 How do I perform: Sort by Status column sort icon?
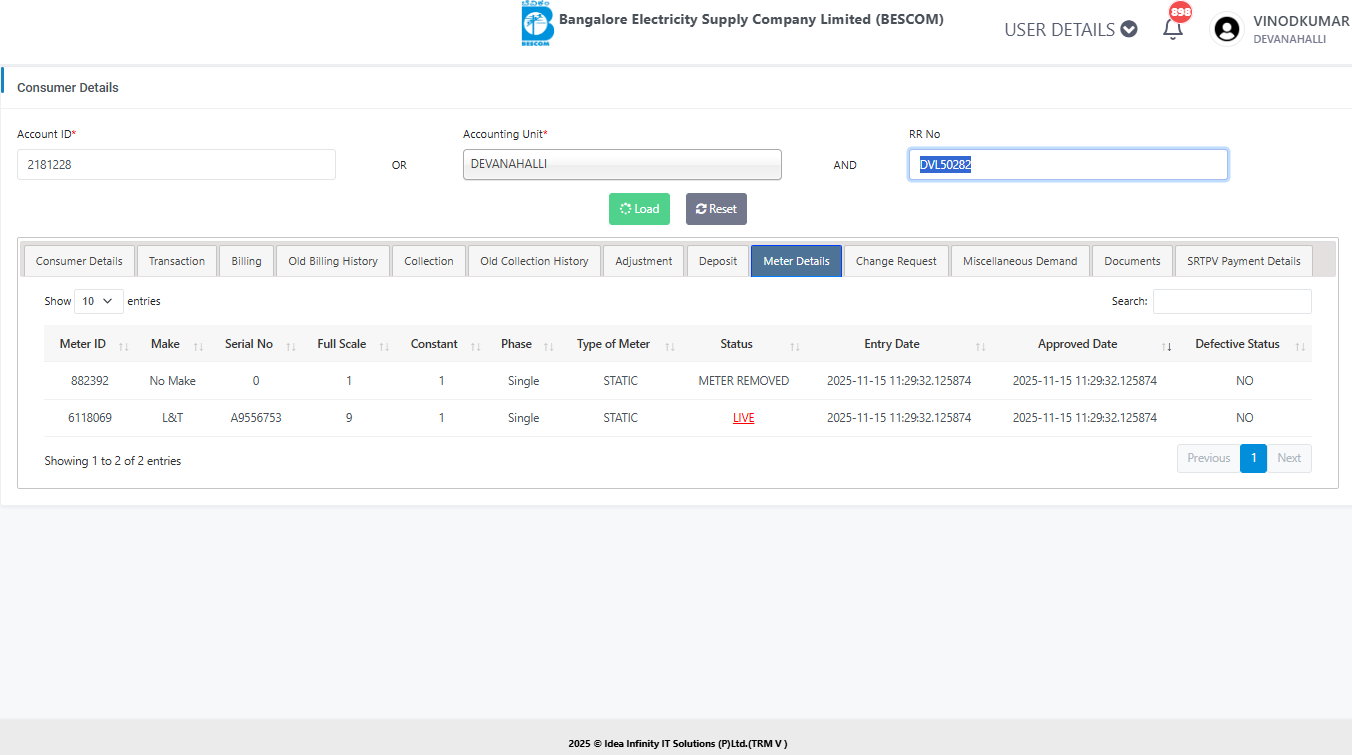click(795, 345)
